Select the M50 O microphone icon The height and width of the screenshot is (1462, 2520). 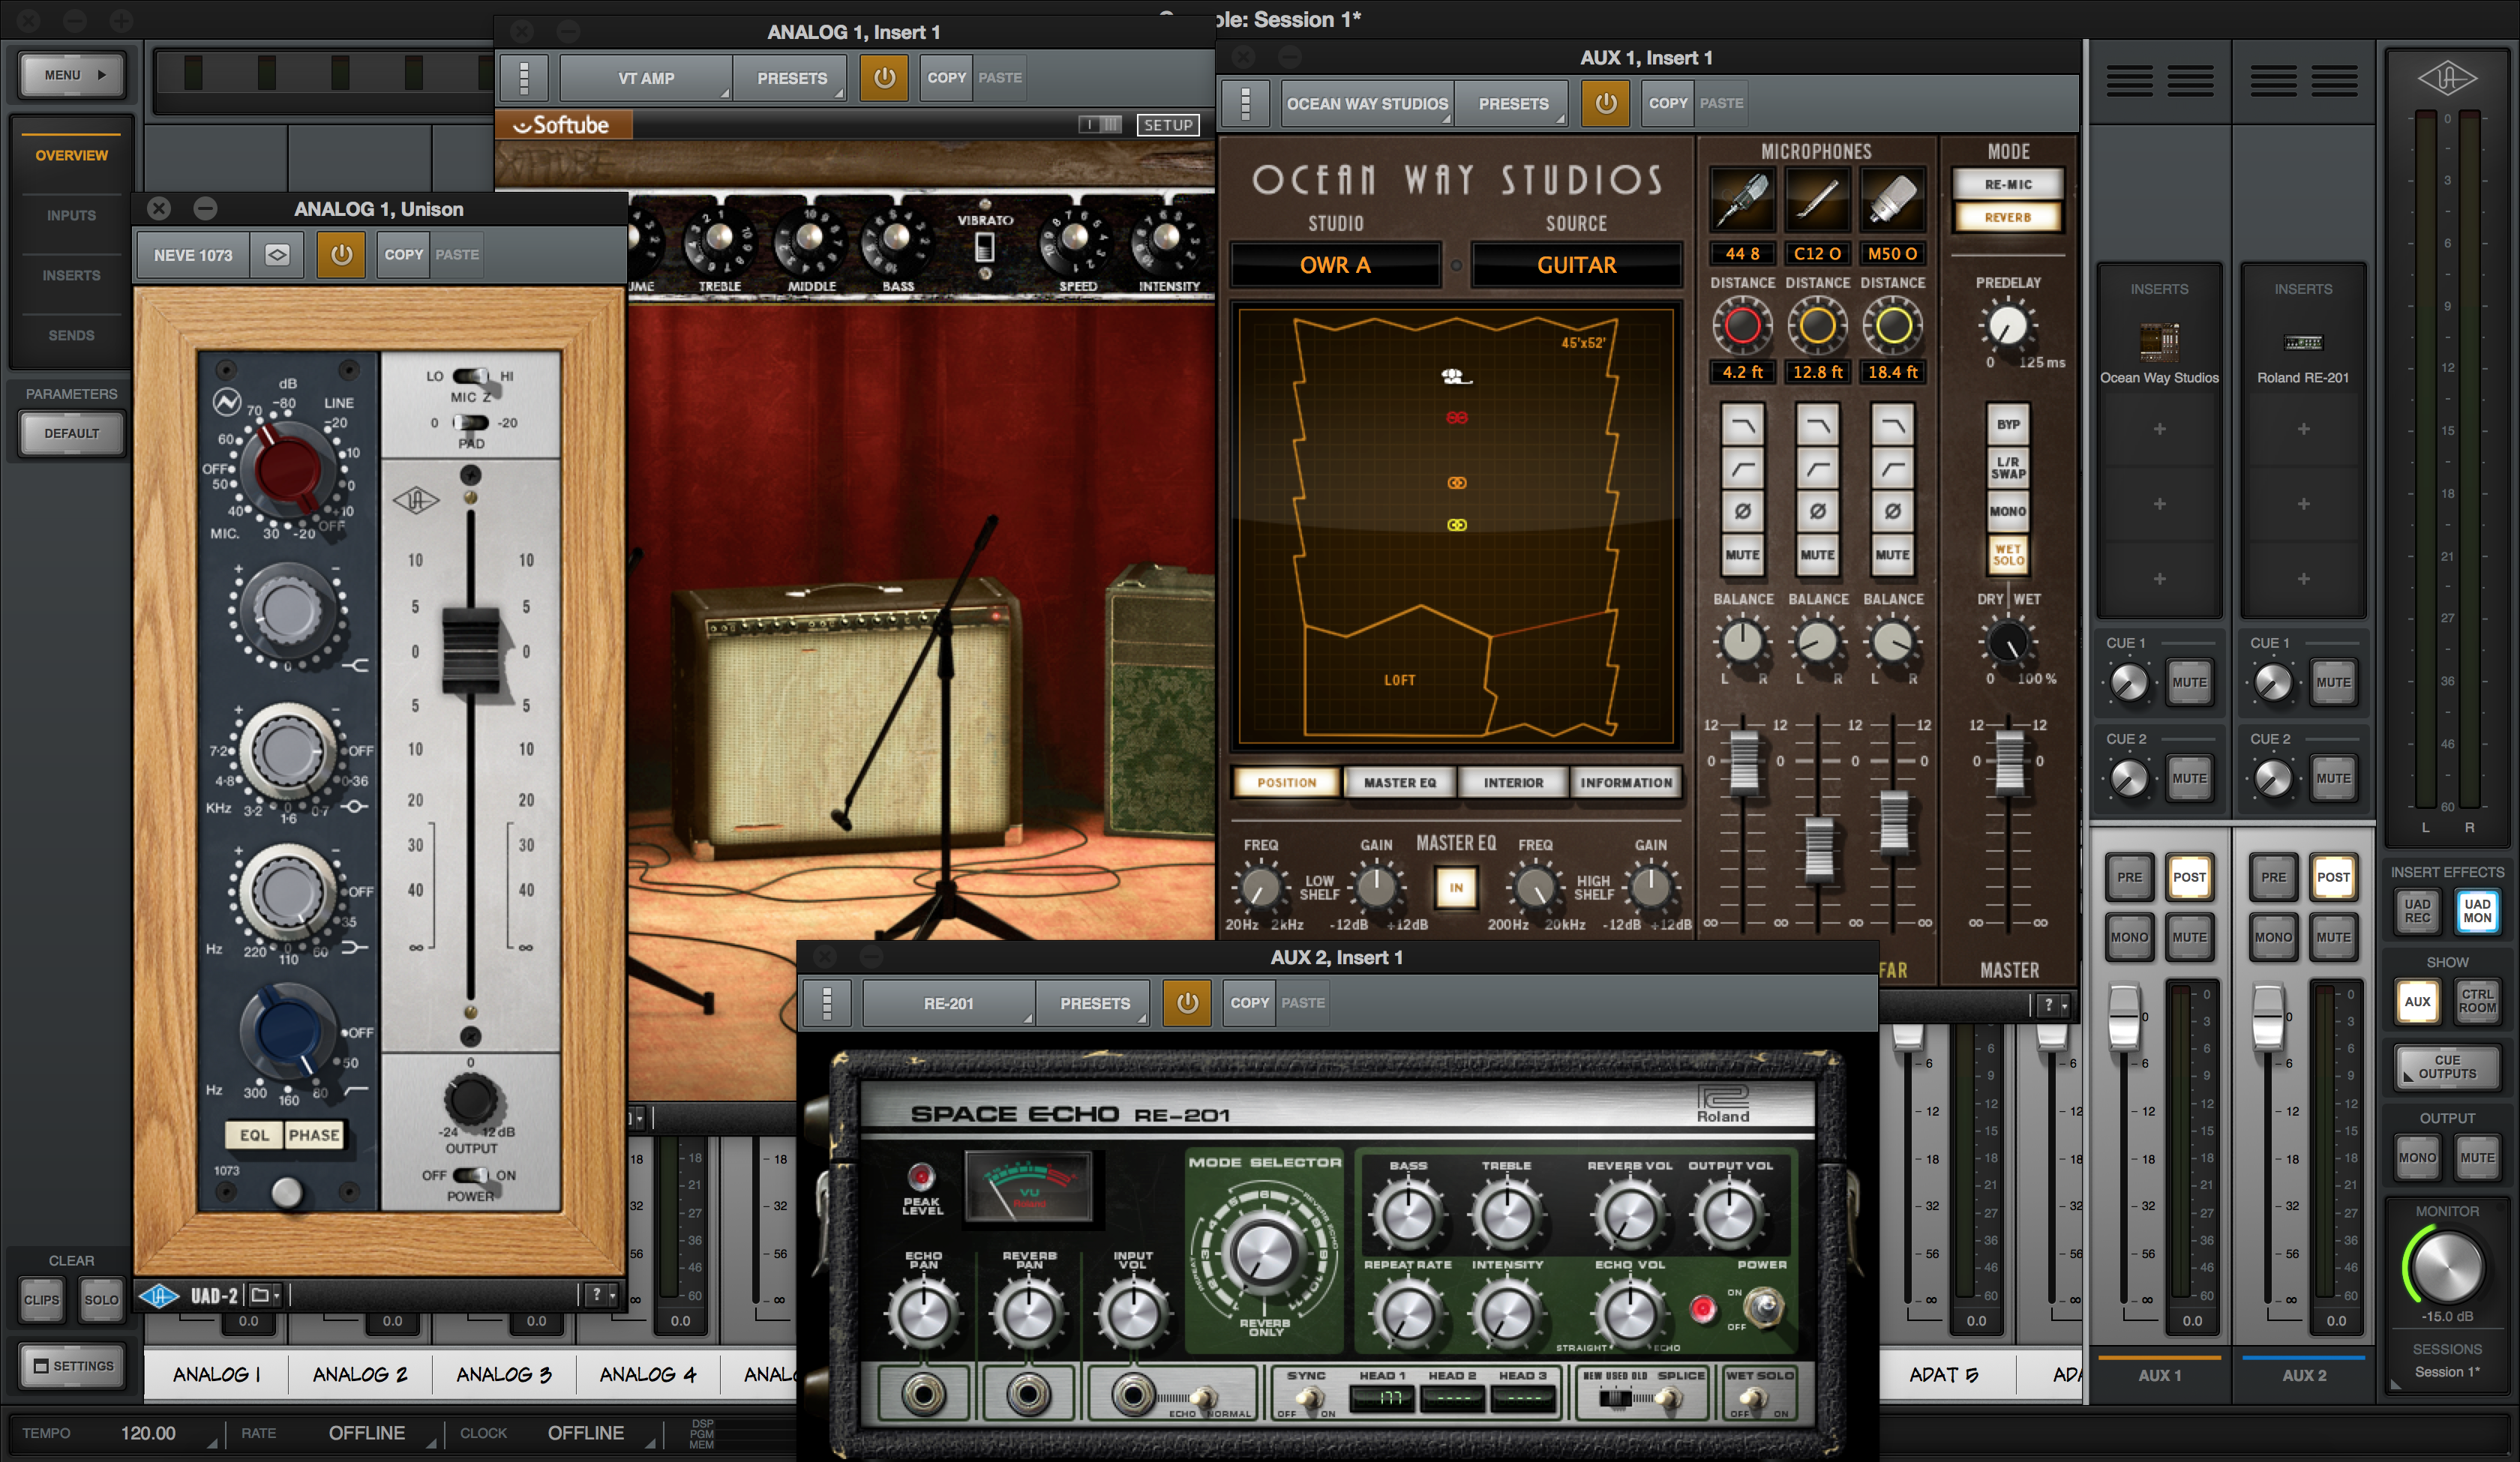[x=1892, y=199]
